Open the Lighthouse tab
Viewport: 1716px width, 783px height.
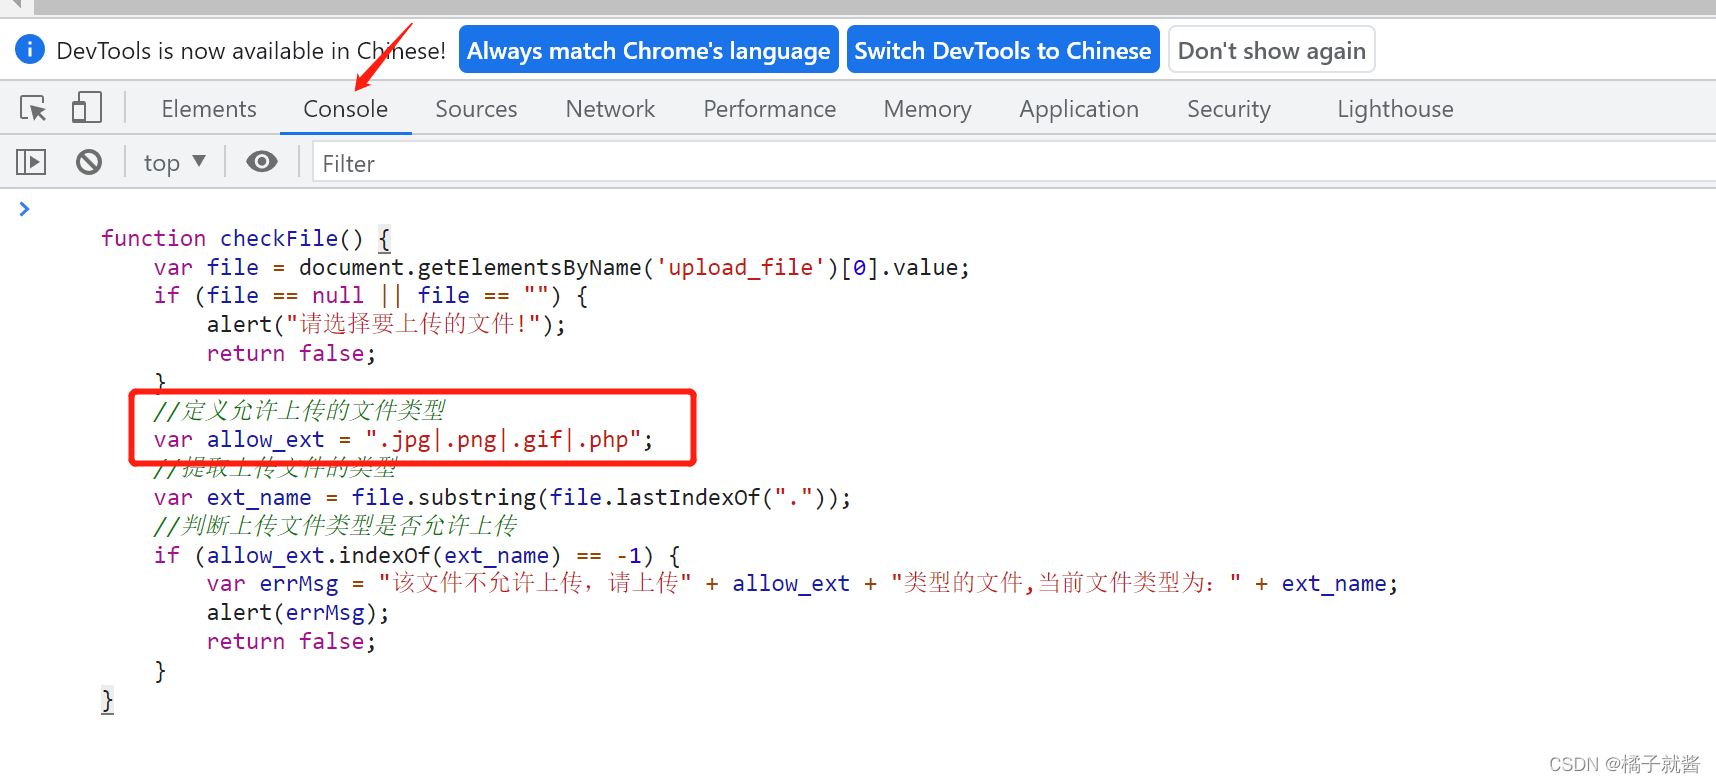pyautogui.click(x=1395, y=108)
